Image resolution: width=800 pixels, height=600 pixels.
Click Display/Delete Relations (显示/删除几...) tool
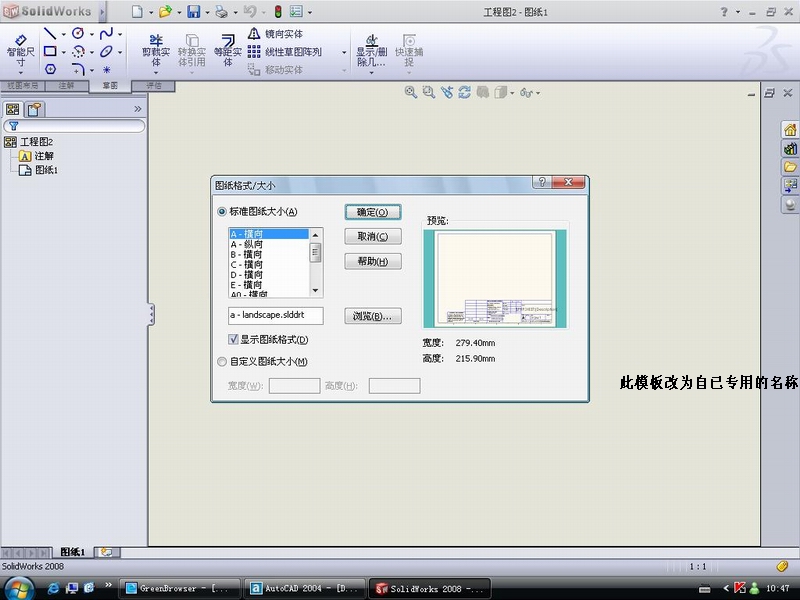click(x=371, y=51)
